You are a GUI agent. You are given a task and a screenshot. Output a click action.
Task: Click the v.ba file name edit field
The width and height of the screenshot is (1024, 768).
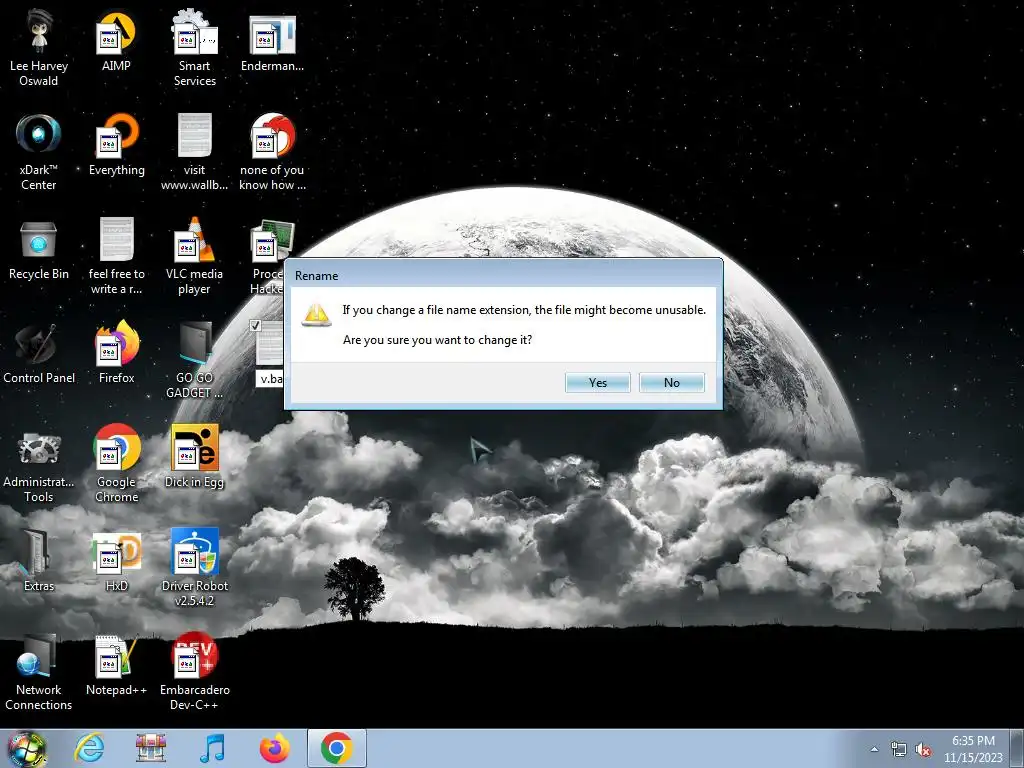click(x=270, y=379)
